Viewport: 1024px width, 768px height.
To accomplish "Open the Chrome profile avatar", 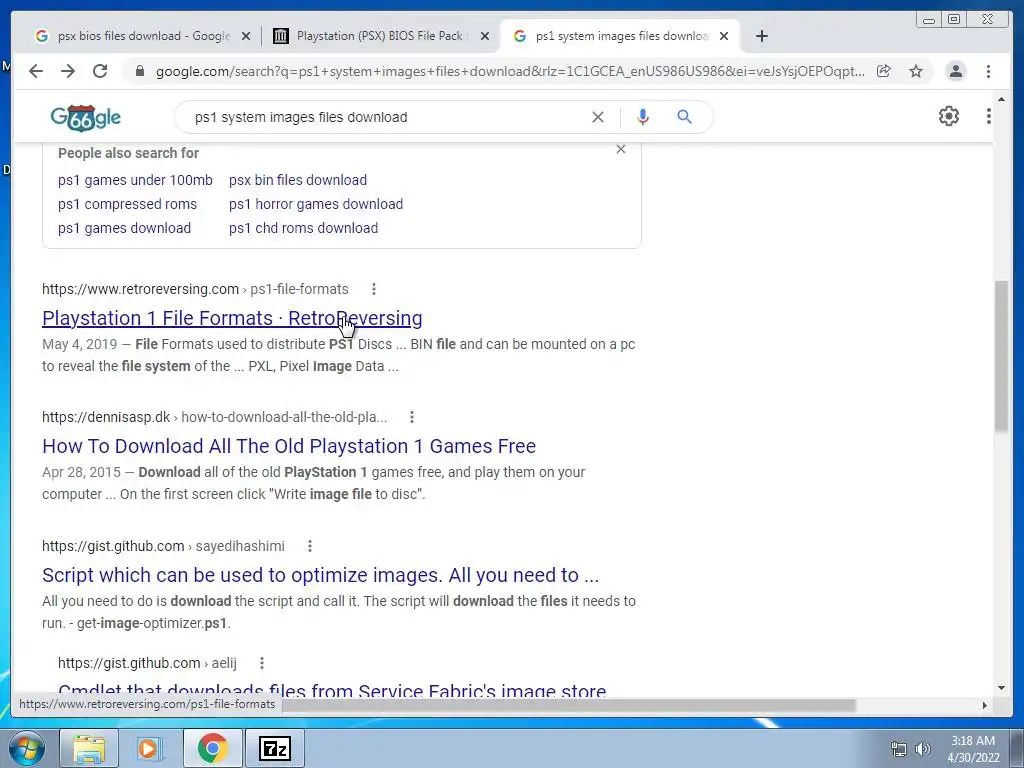I will (x=955, y=71).
